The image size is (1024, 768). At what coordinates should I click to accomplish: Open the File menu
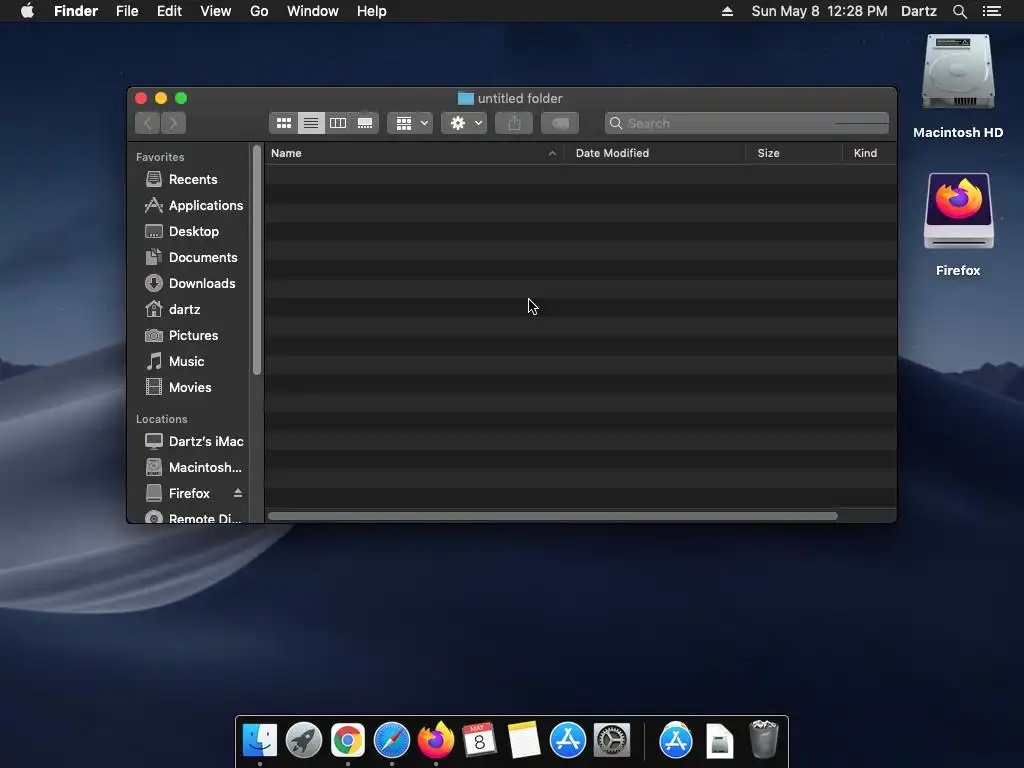pos(127,11)
